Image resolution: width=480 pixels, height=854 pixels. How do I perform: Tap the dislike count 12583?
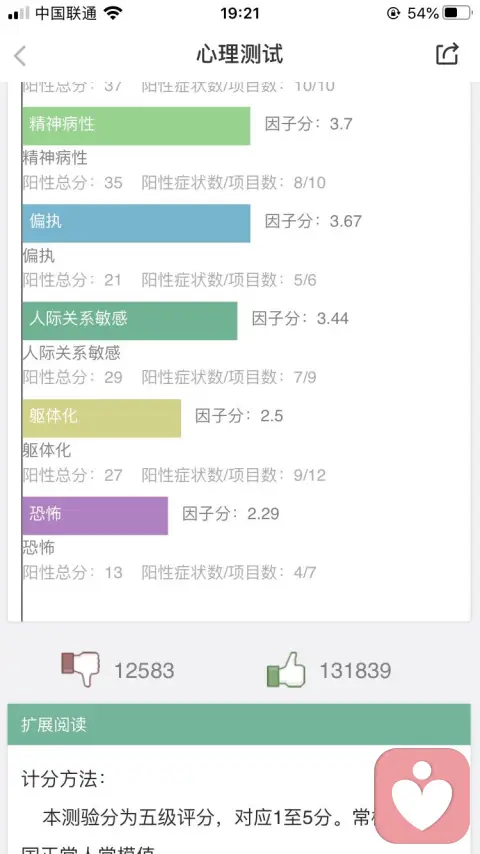pyautogui.click(x=144, y=670)
